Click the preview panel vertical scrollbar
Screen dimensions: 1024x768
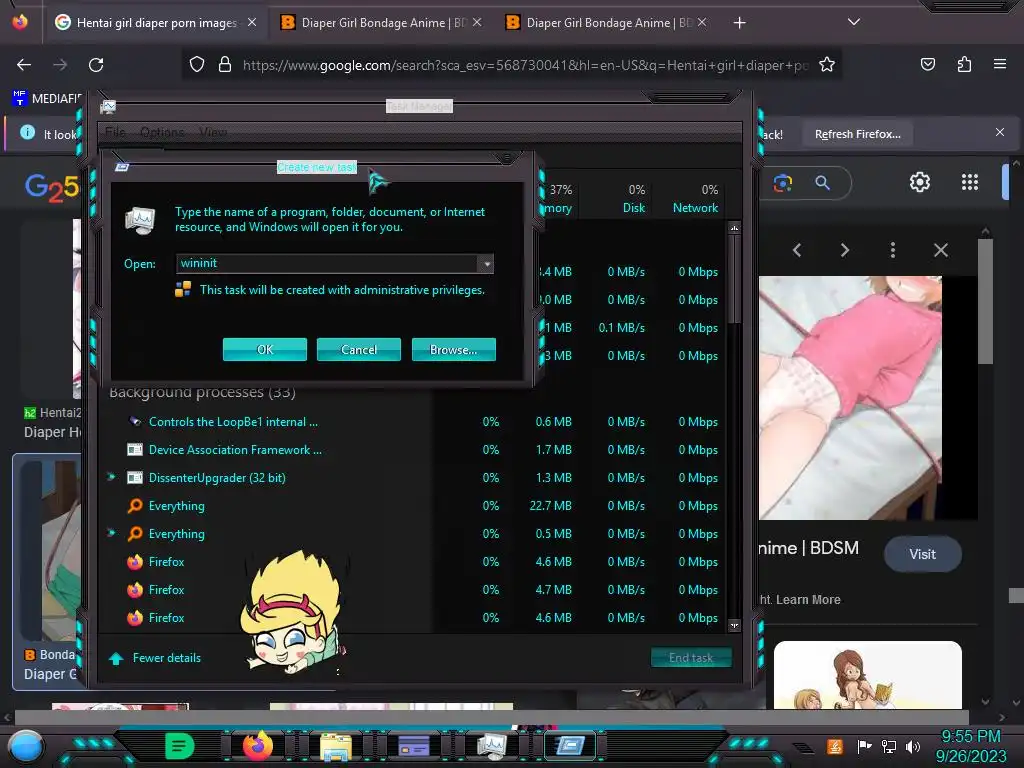coord(985,302)
